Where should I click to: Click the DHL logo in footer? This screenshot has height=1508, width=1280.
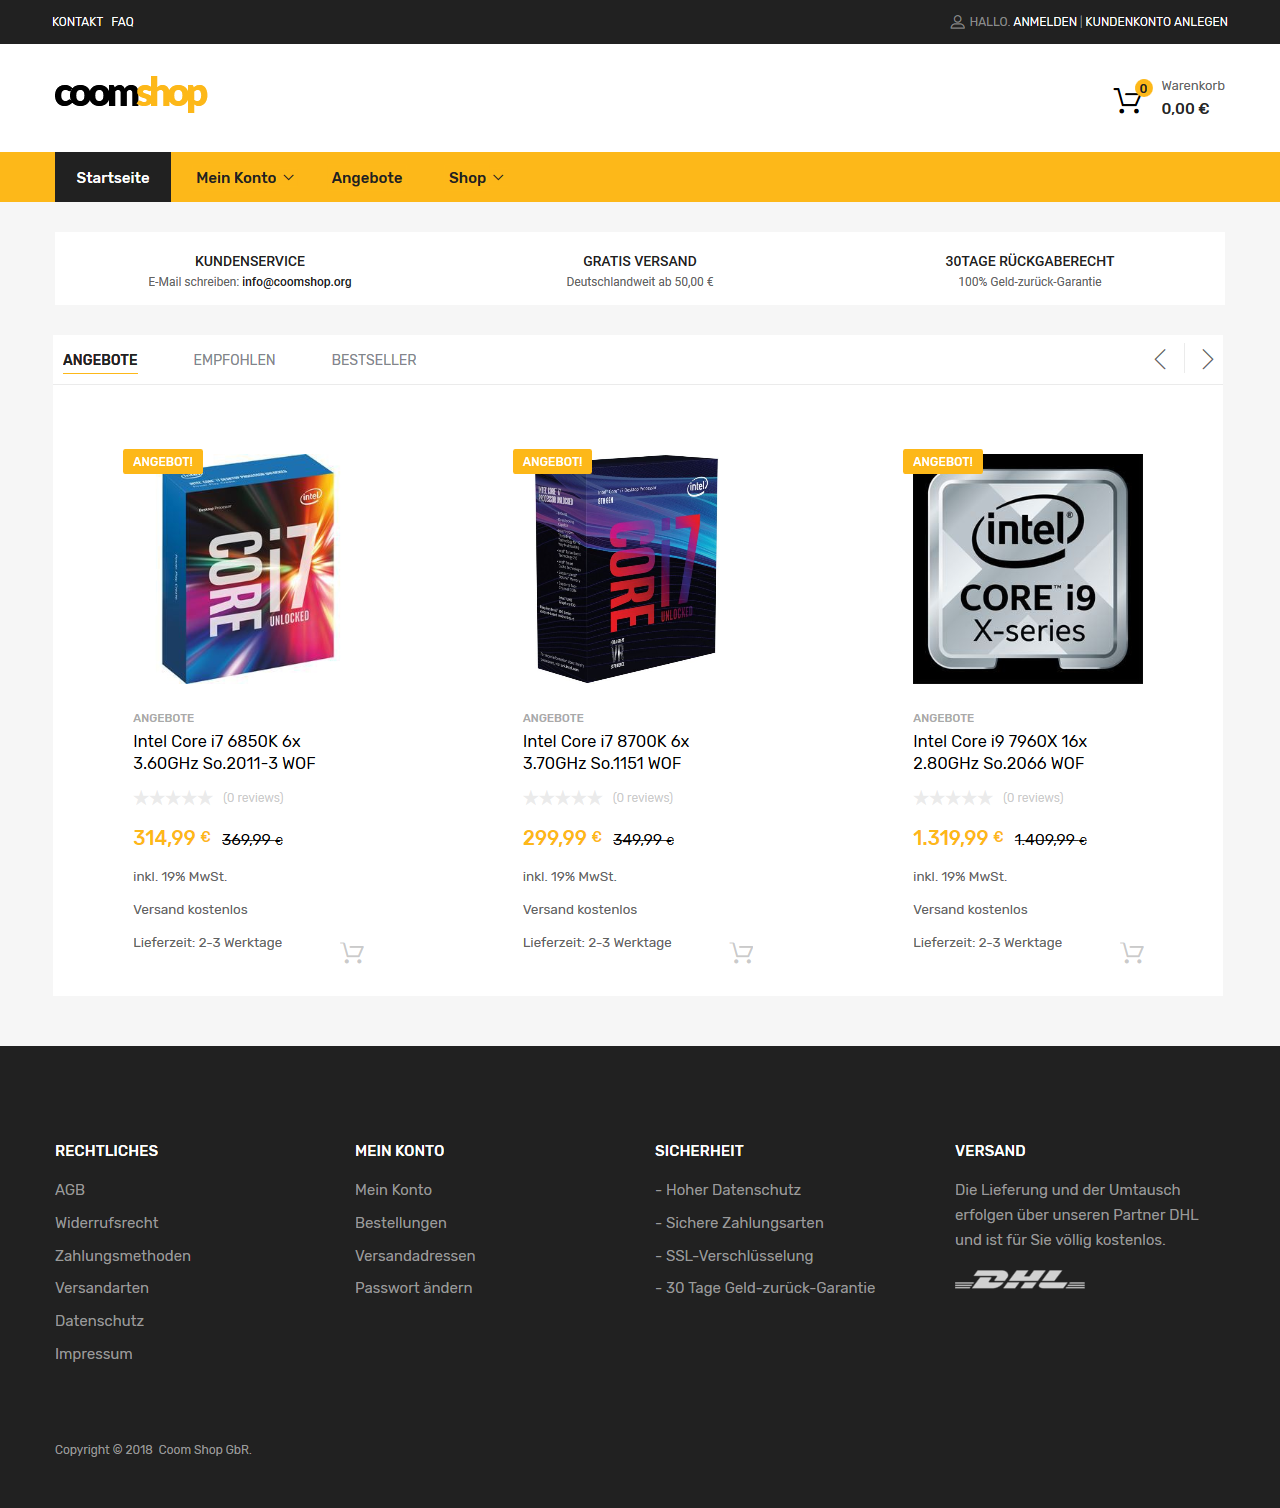click(1020, 1280)
